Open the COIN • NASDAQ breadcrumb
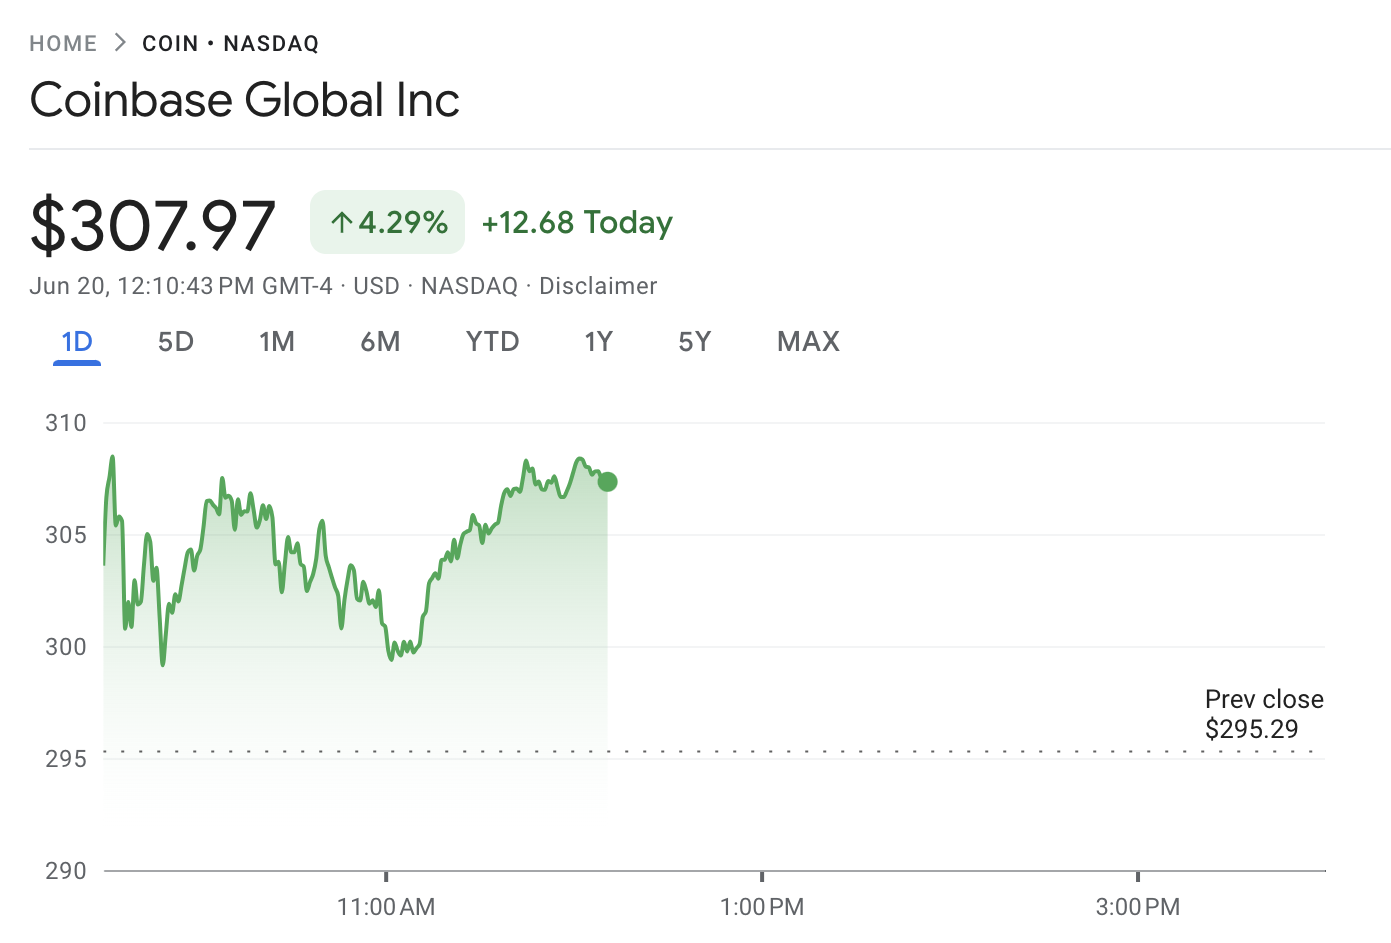 (x=230, y=44)
